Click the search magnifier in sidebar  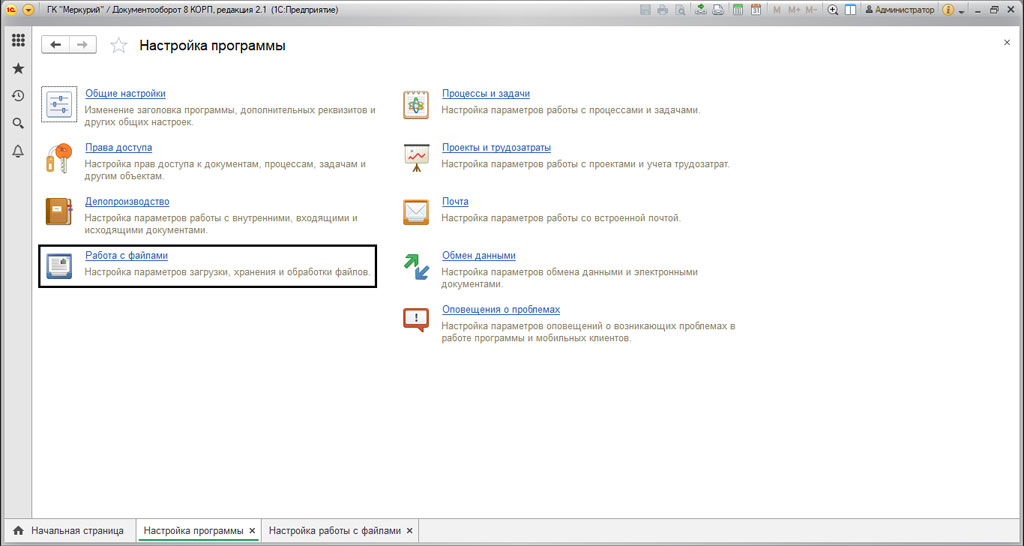click(18, 123)
